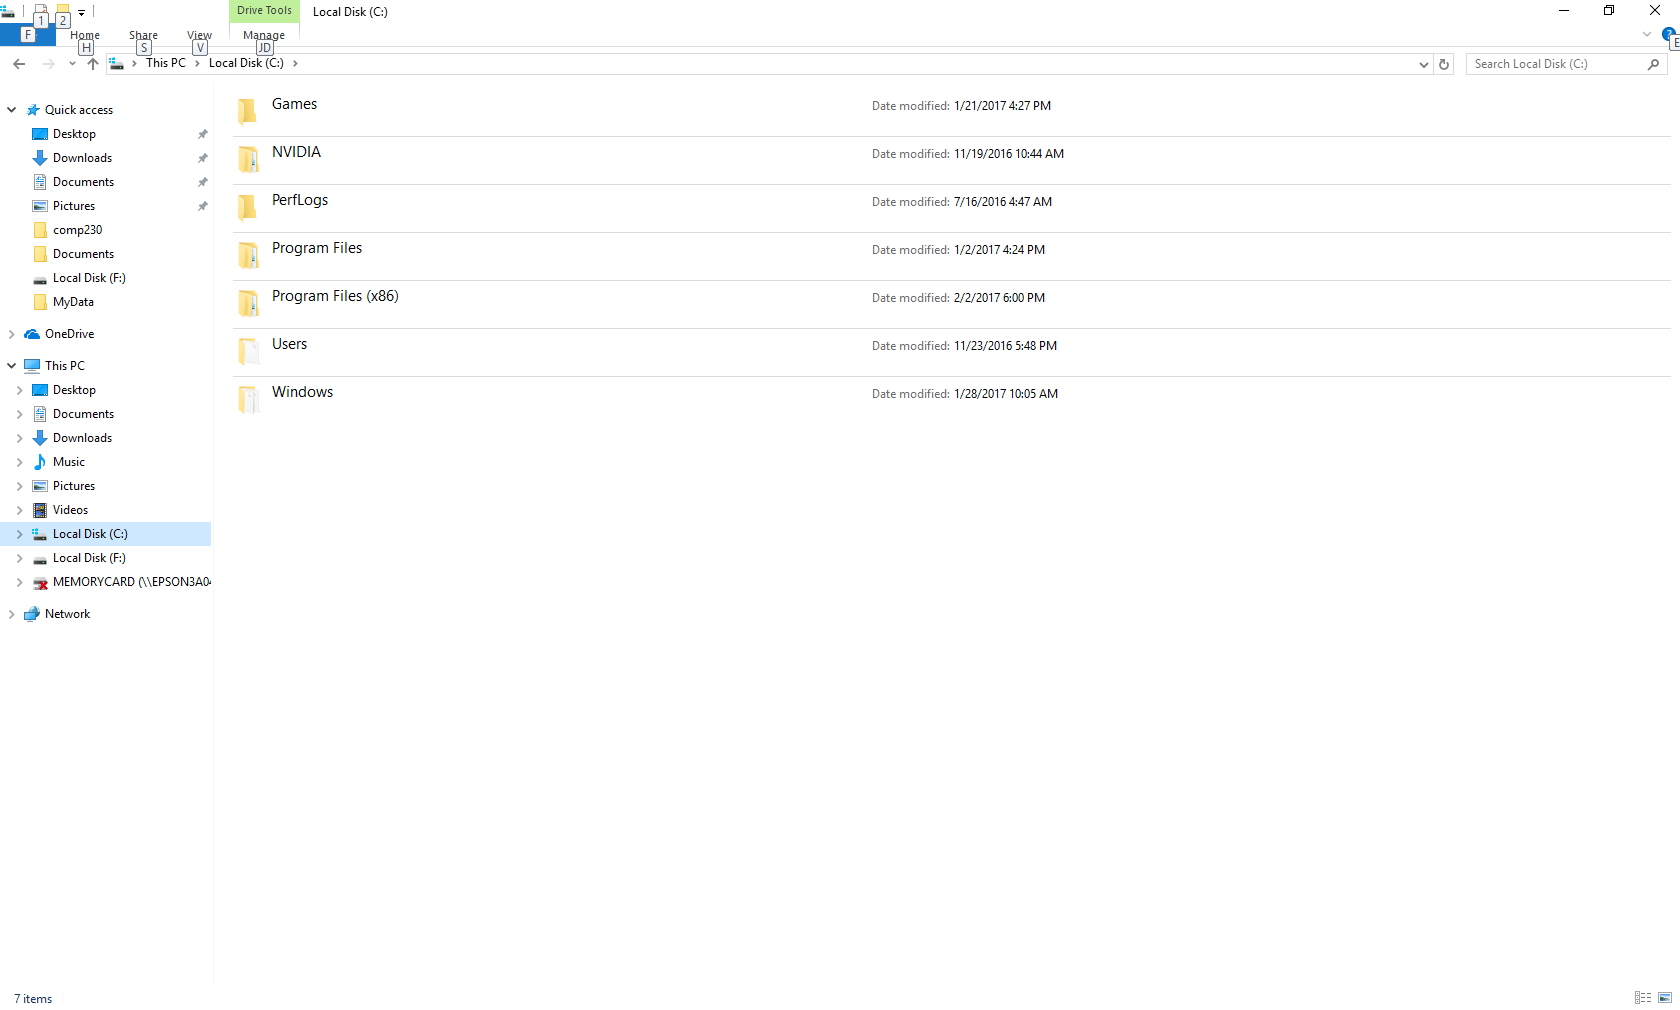Open the Games folder icon
This screenshot has height=1010, width=1680.
(247, 110)
